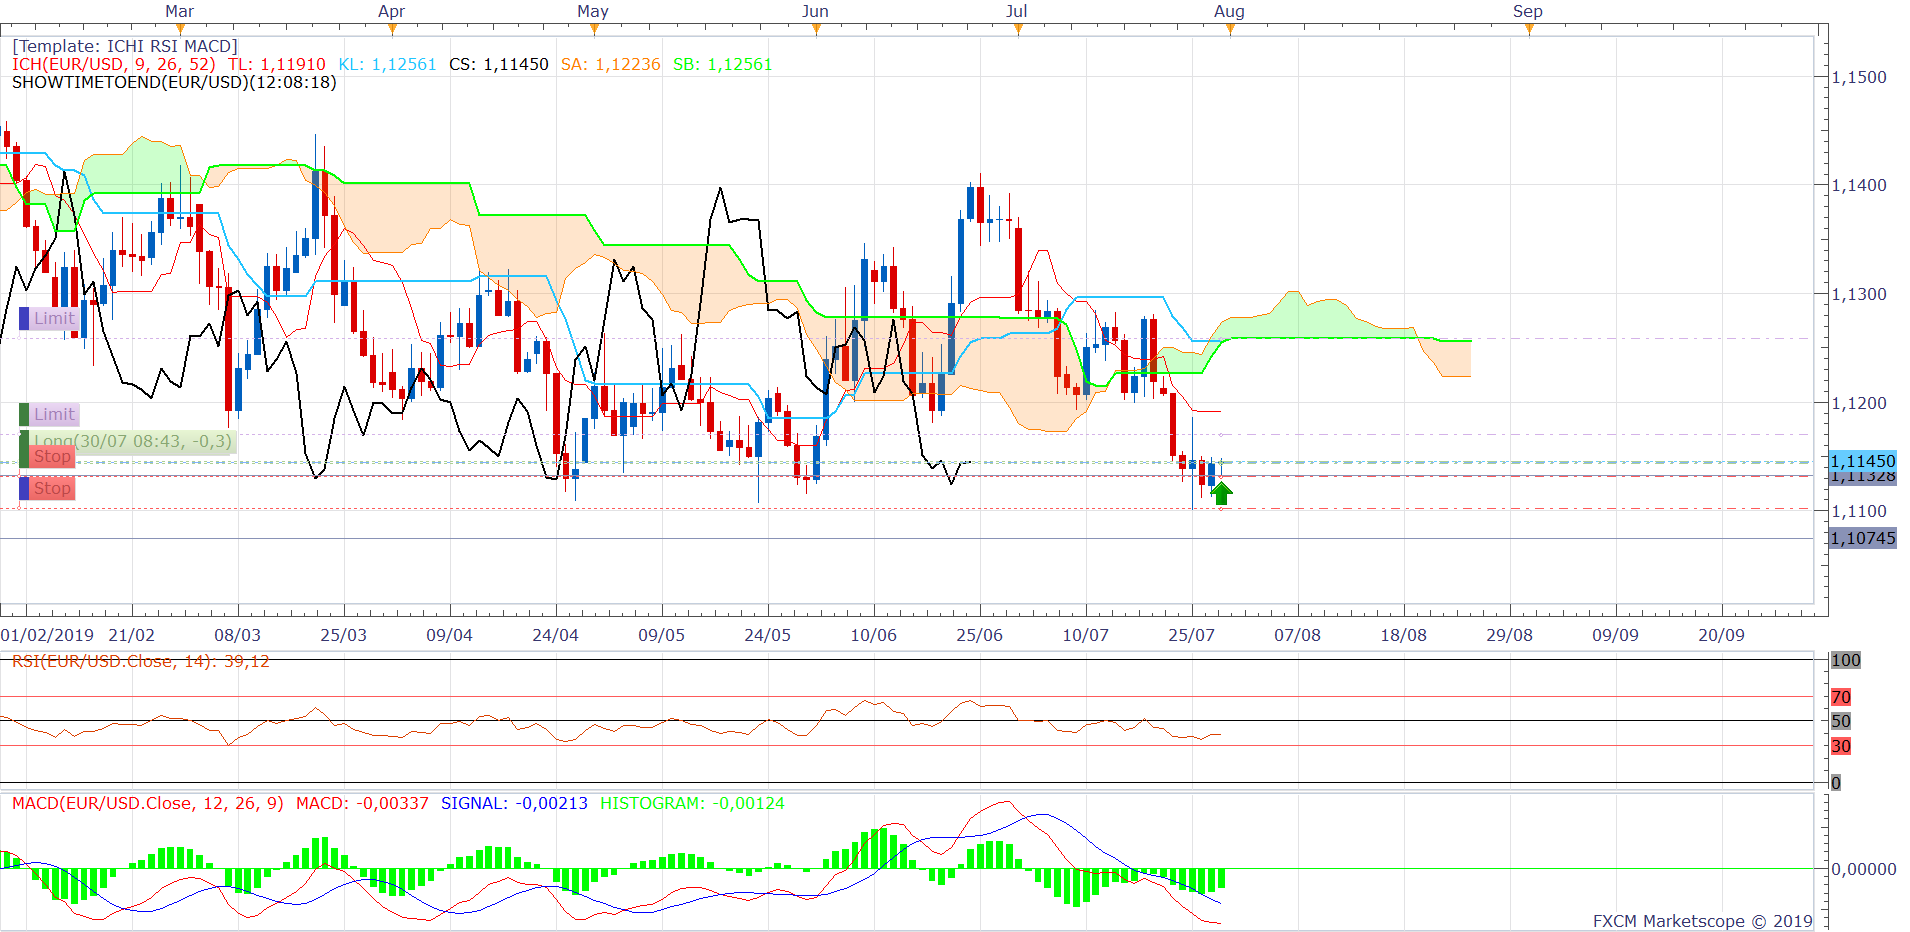This screenshot has height=932, width=1910.
Task: Click the 20/09 date axis label
Action: point(1722,635)
